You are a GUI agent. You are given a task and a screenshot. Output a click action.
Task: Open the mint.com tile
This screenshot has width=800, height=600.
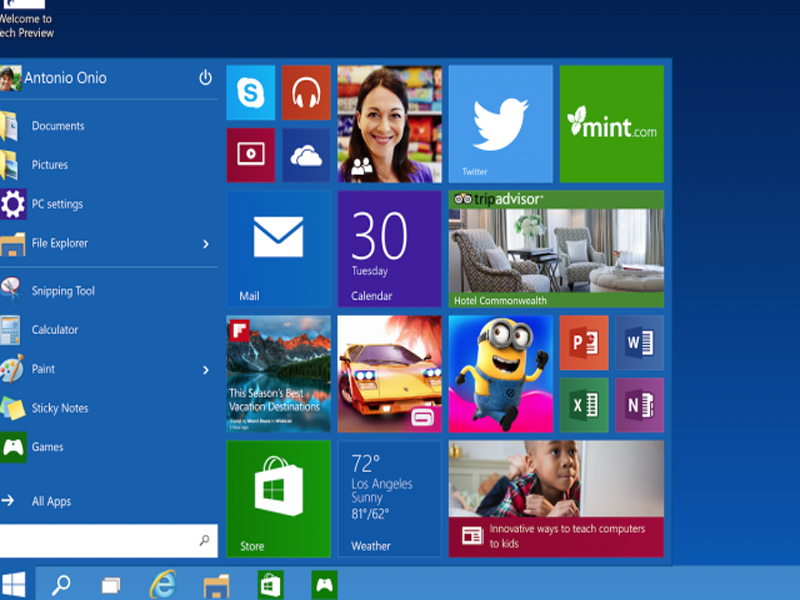pos(612,124)
